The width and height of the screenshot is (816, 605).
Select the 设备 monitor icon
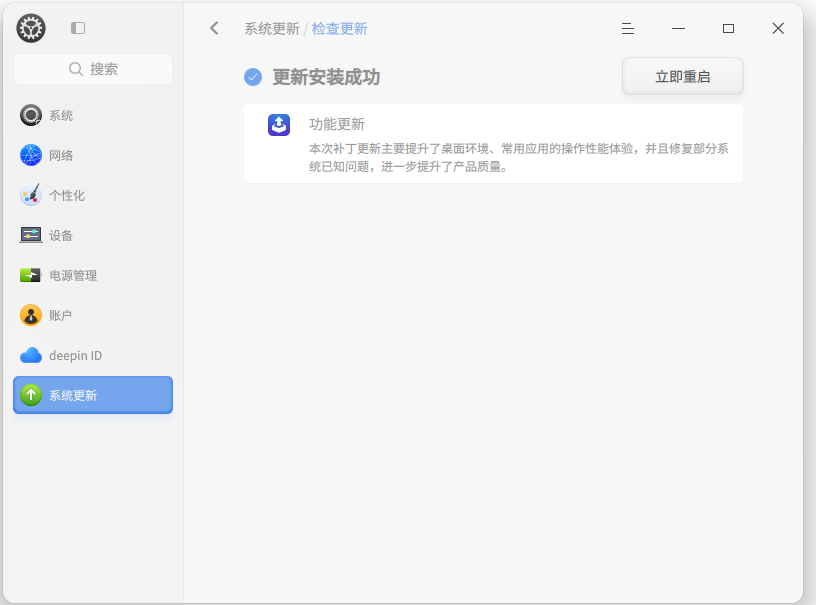tap(31, 235)
